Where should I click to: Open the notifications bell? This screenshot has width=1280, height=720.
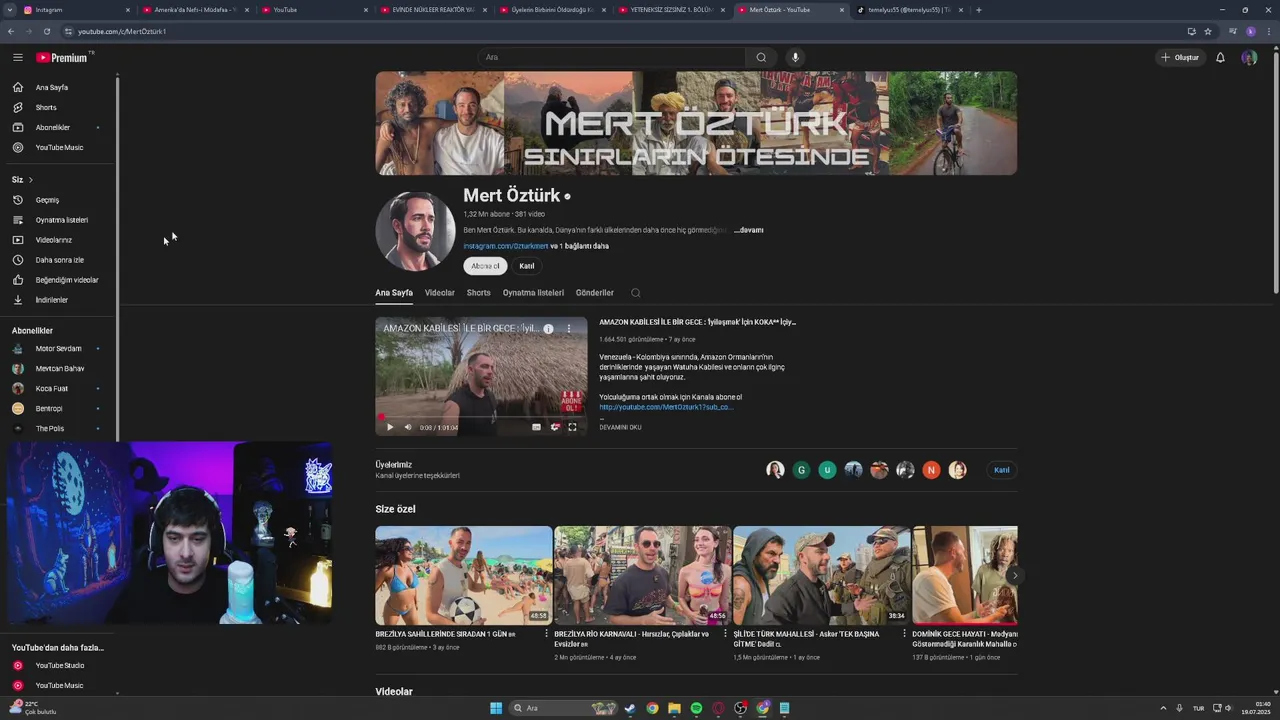pyautogui.click(x=1220, y=57)
